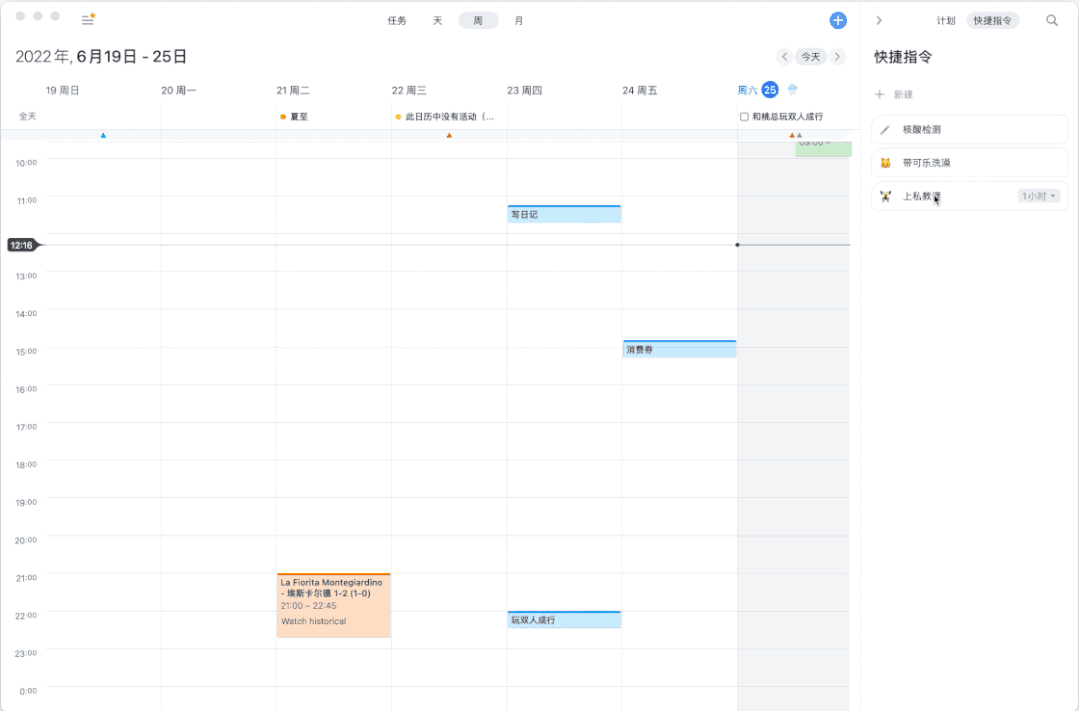The width and height of the screenshot is (1079, 711).
Task: Click the weightlifting icon of 上私教课
Action: click(886, 196)
